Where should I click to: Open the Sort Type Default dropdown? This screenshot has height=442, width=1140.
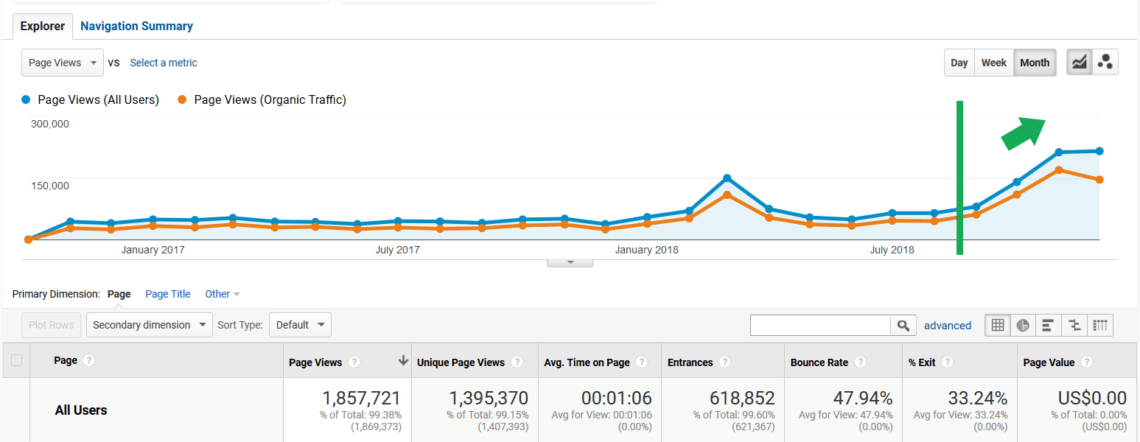pos(300,325)
